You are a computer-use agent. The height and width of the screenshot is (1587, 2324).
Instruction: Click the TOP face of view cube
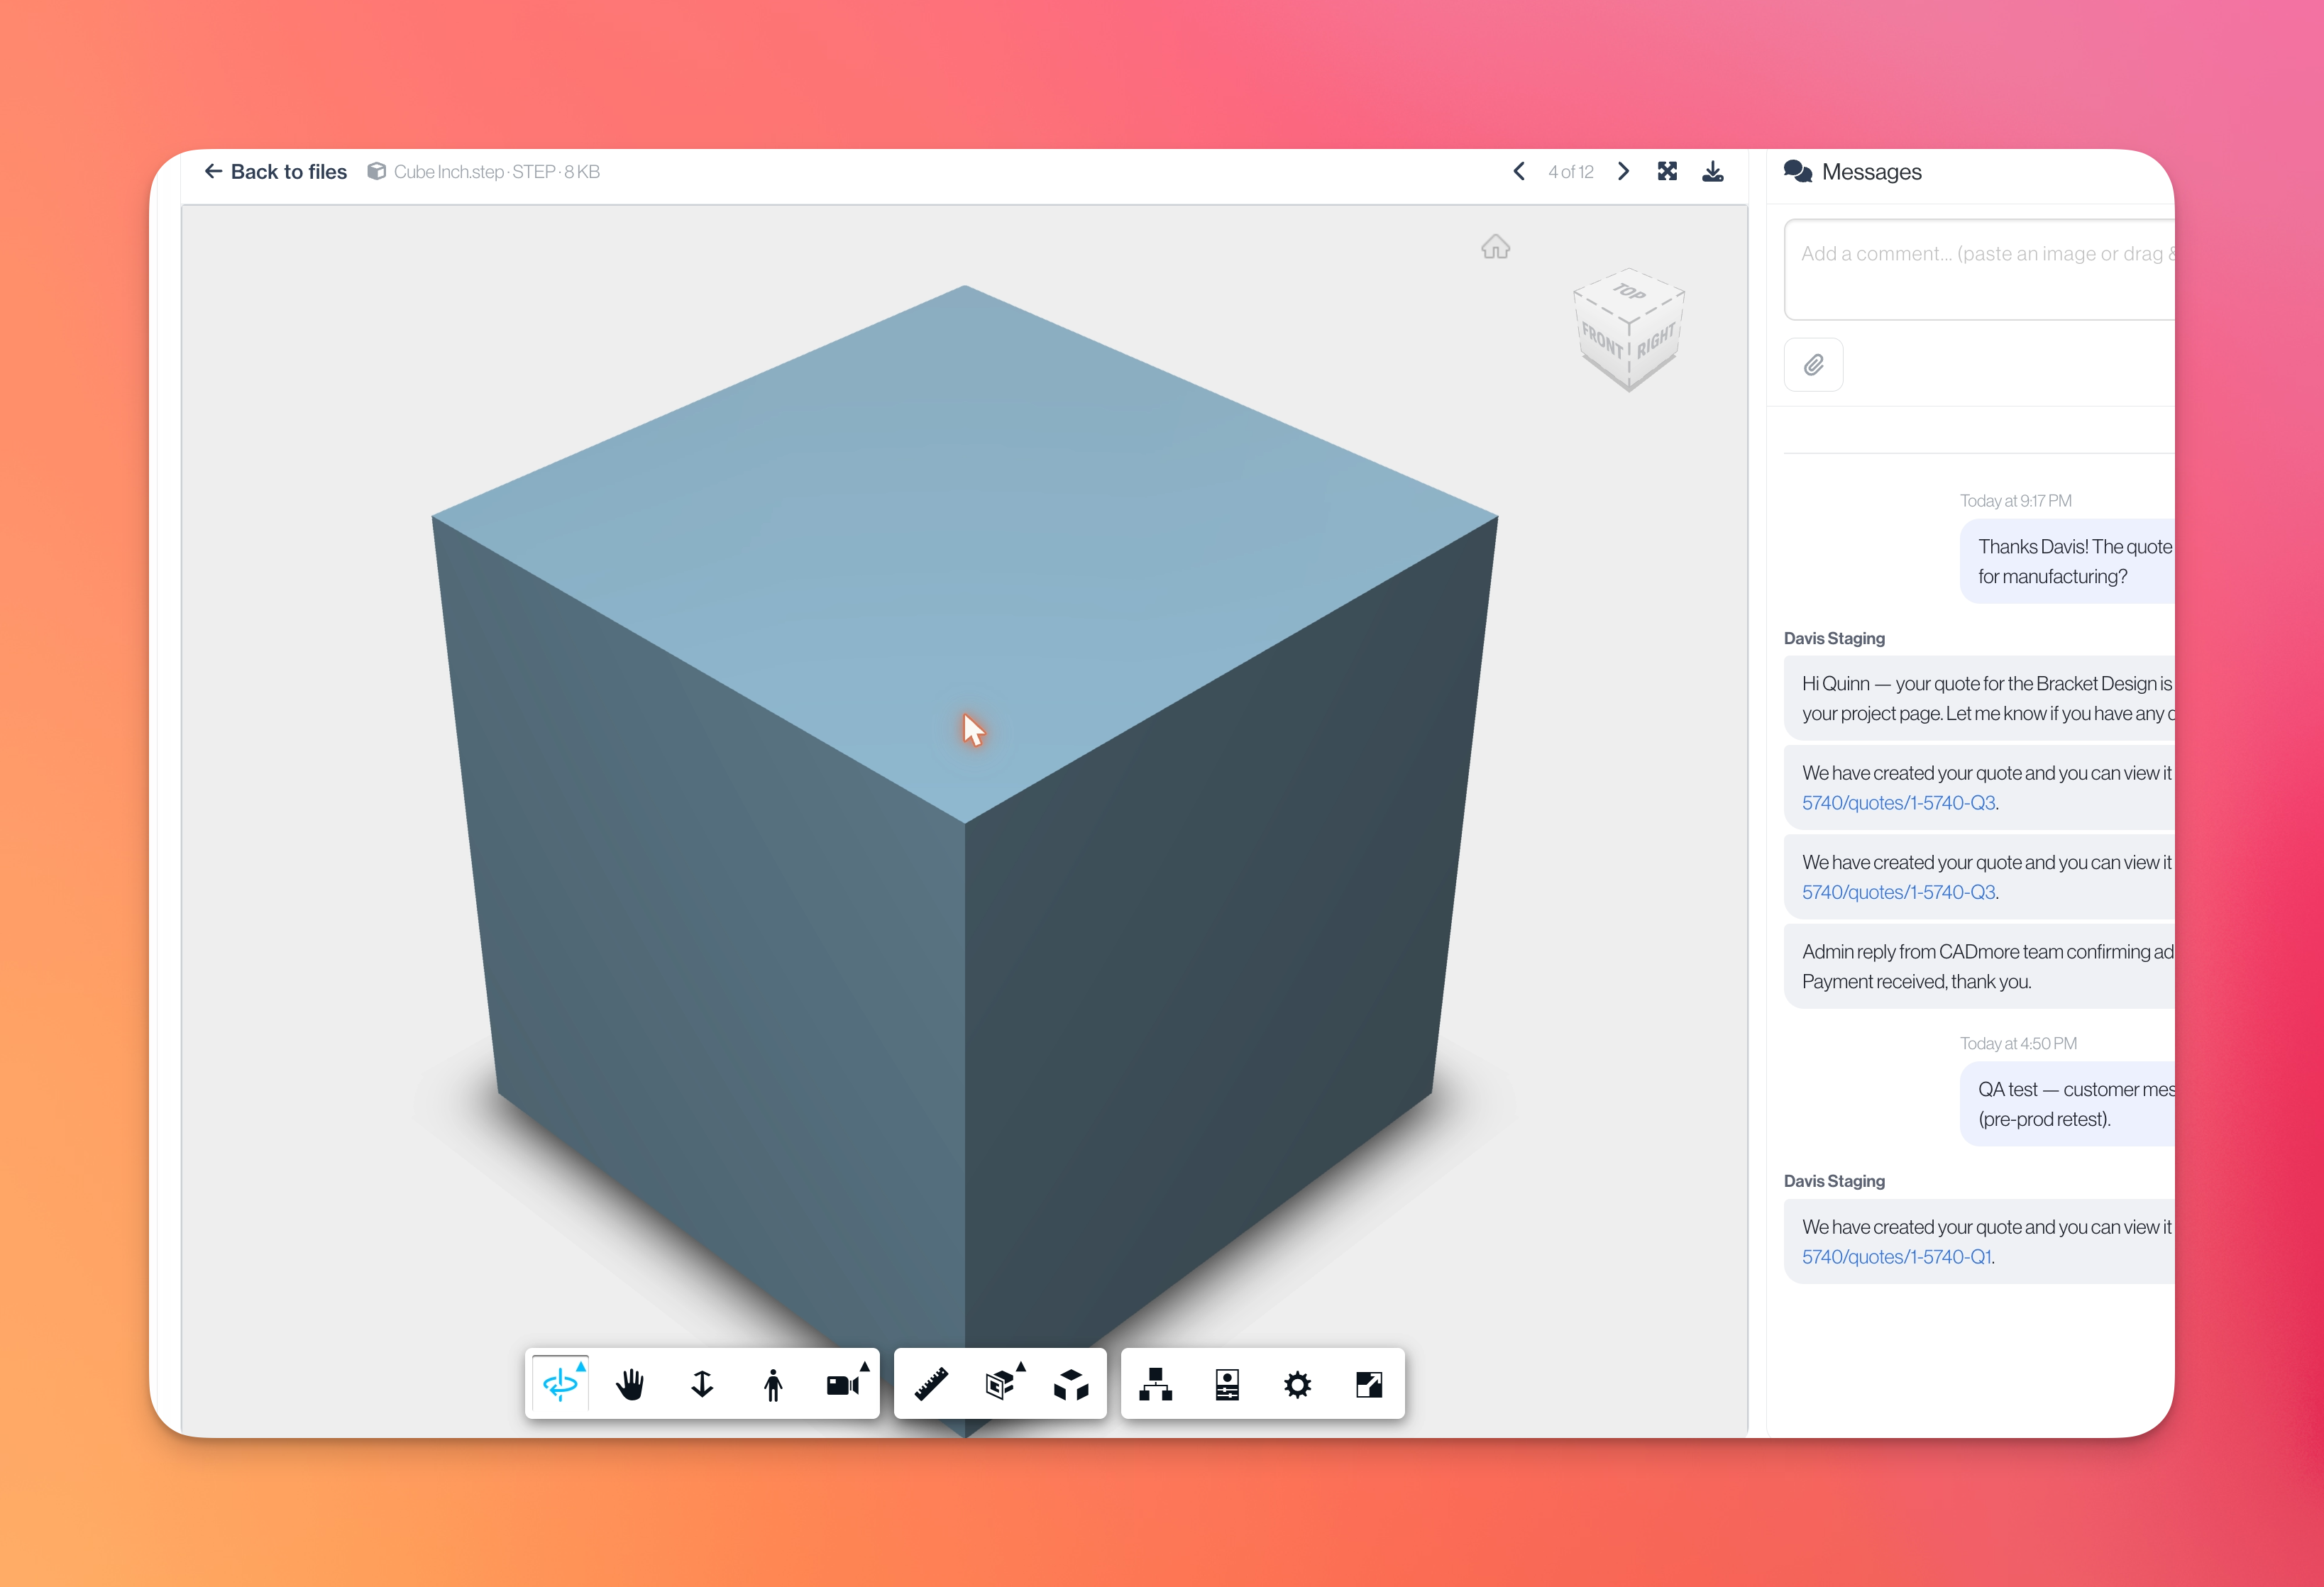click(x=1629, y=292)
